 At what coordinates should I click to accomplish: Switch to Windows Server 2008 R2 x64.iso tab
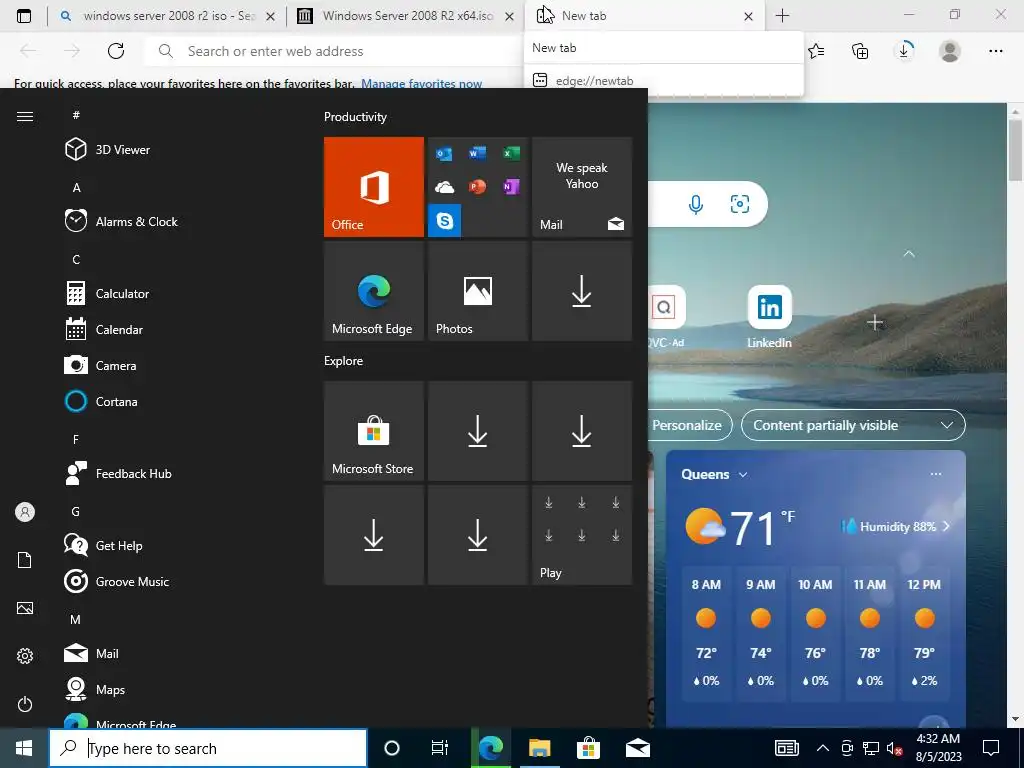coord(404,16)
